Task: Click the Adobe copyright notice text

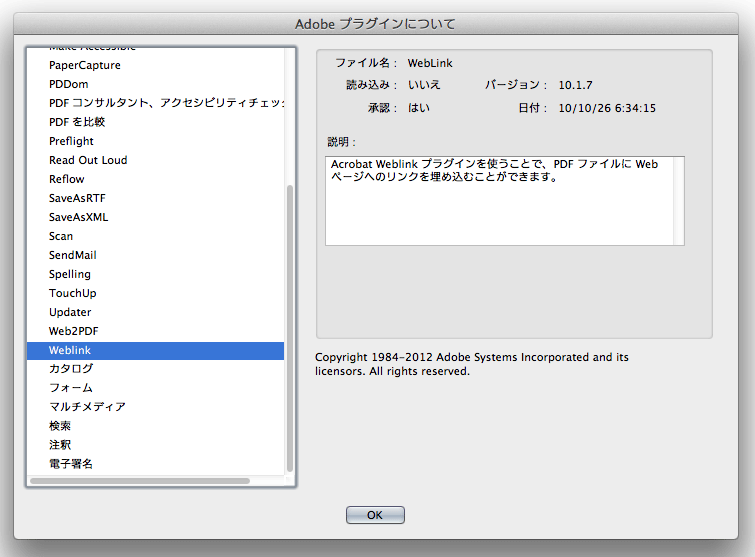Action: pyautogui.click(x=472, y=364)
